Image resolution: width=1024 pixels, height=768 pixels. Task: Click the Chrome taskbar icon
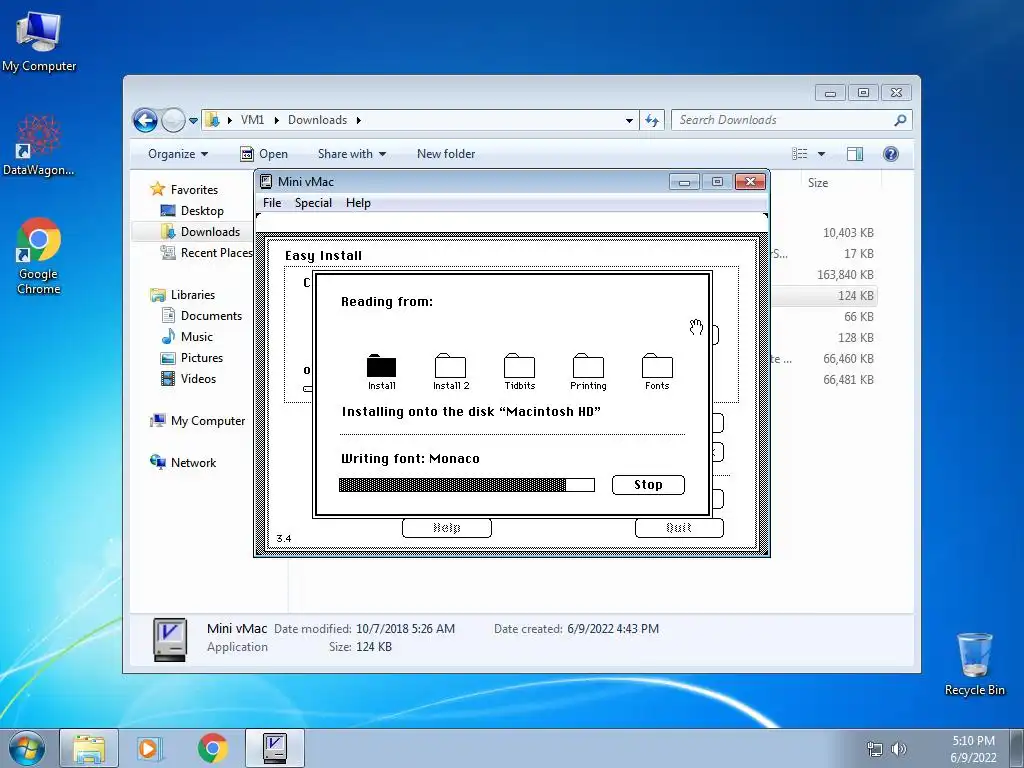point(212,748)
